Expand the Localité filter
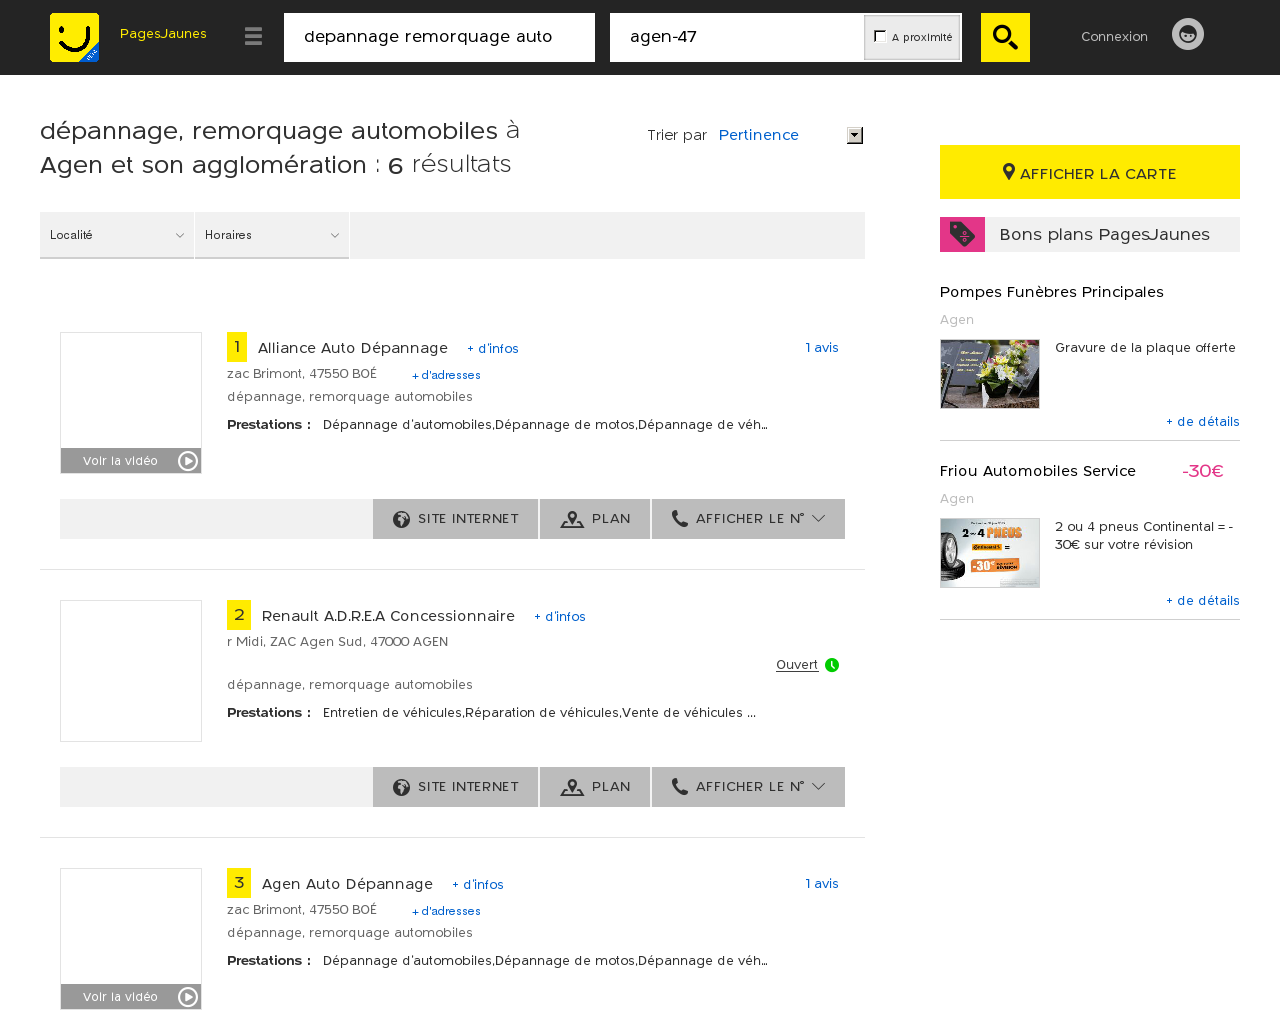 [x=117, y=235]
